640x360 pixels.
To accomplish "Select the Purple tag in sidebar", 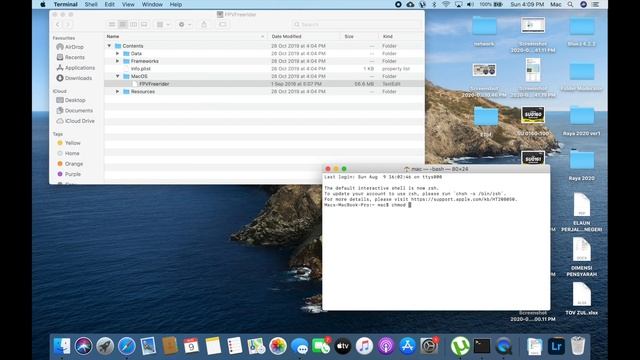I will 69,174.
